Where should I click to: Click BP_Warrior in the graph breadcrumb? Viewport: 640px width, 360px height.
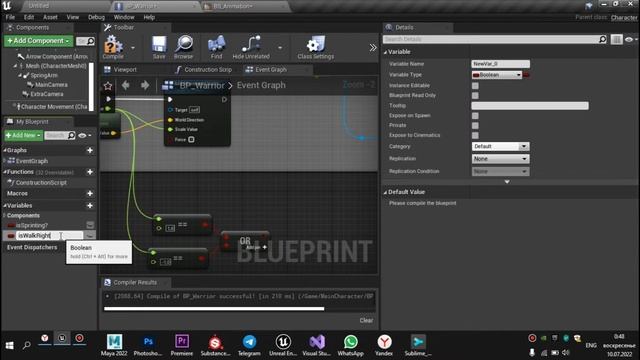click(x=202, y=85)
